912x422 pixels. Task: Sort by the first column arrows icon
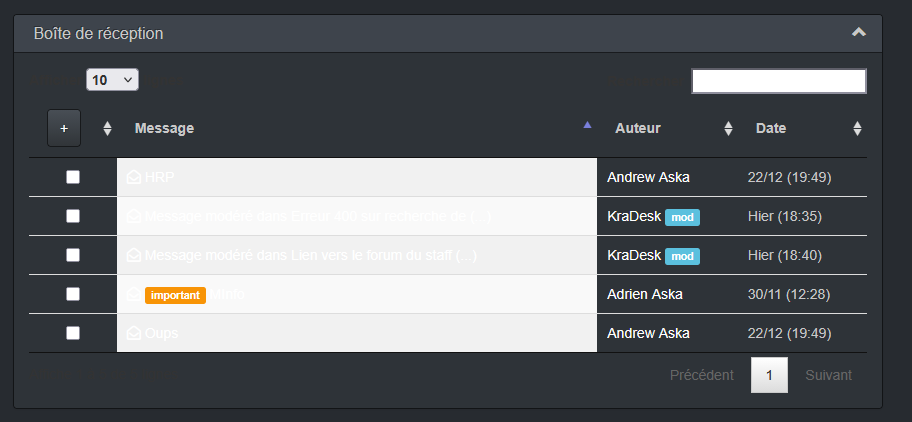(107, 128)
